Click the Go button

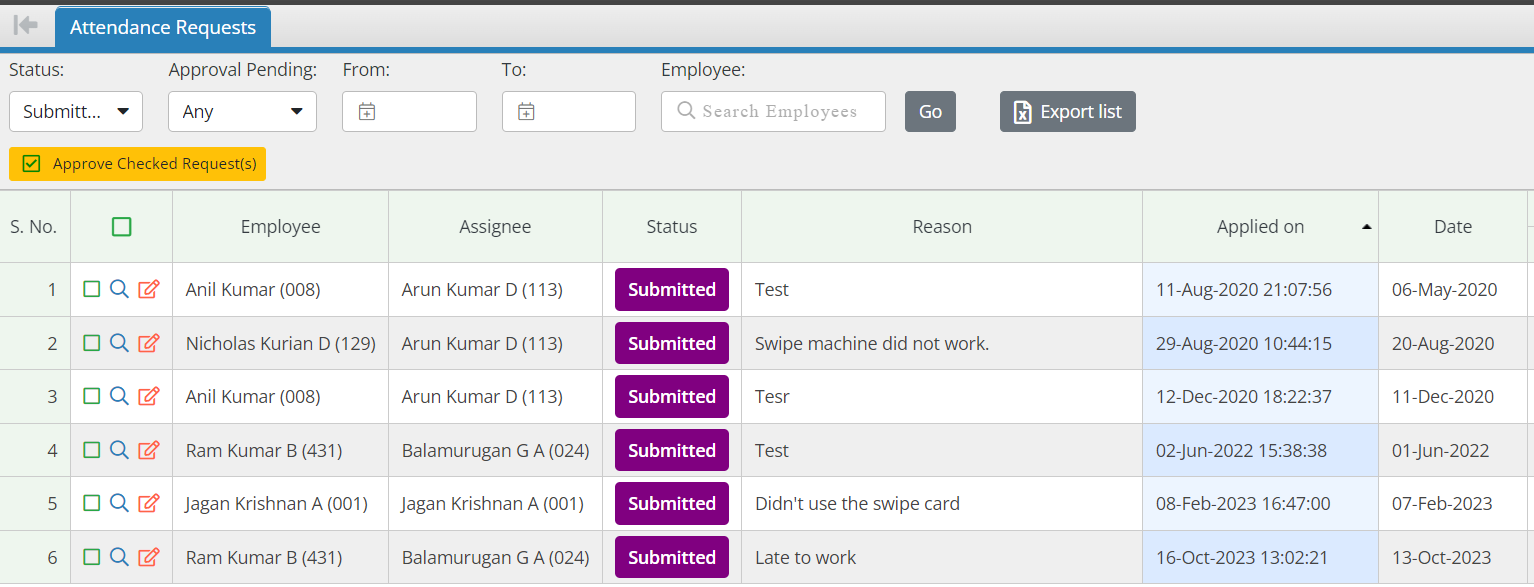(930, 111)
